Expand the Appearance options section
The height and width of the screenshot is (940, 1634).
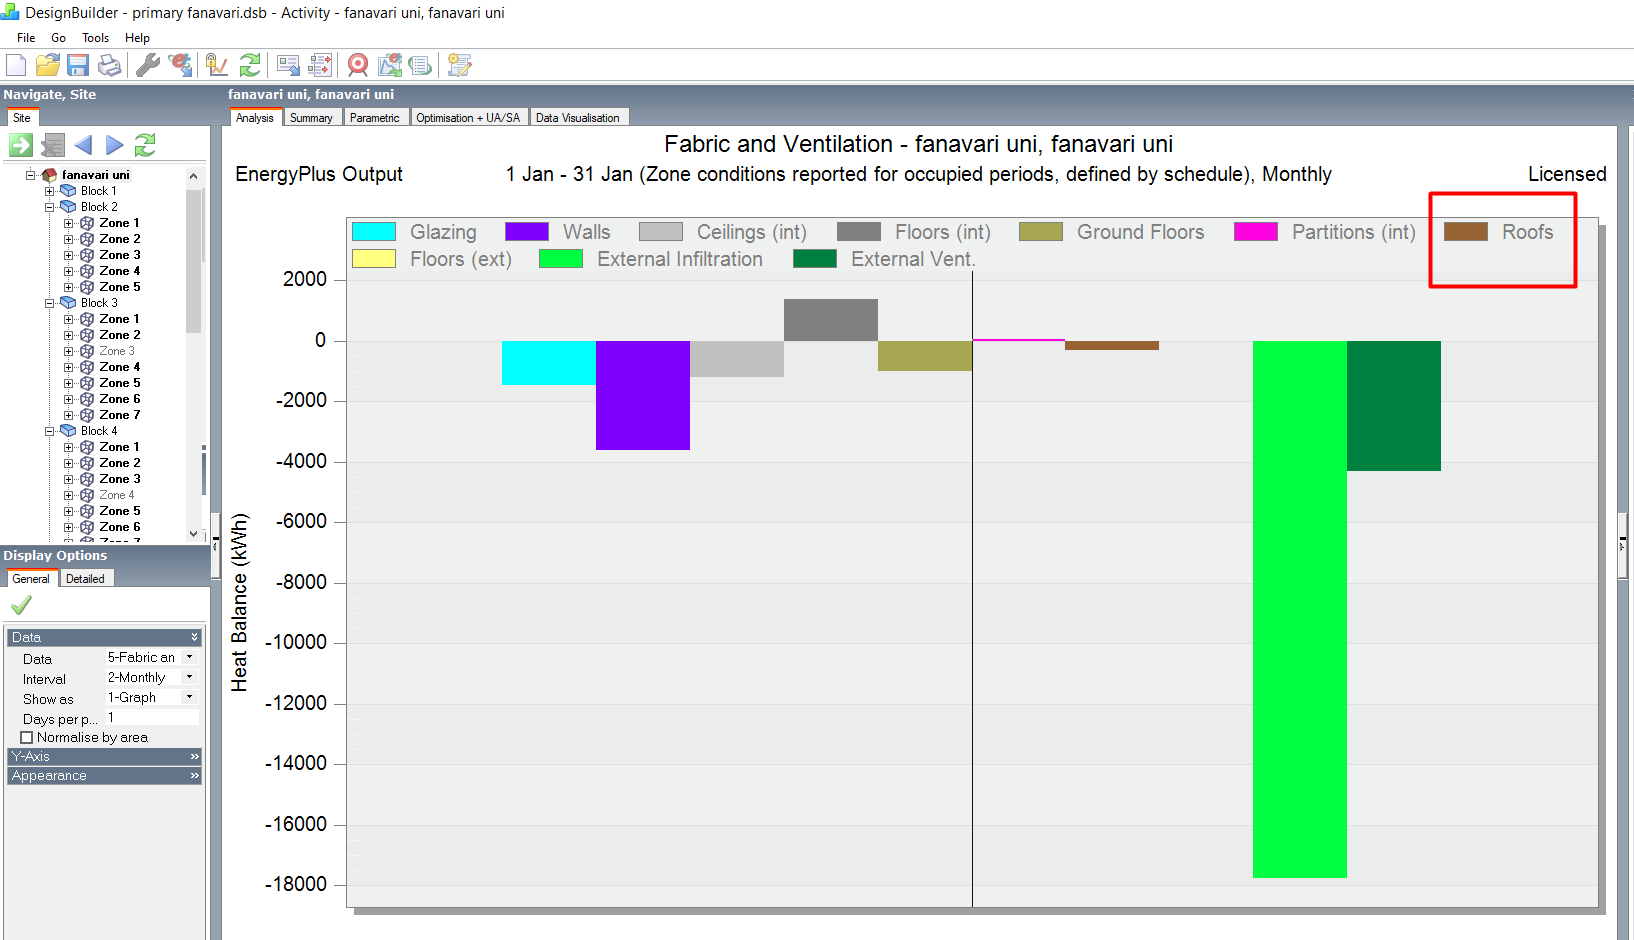pos(104,775)
